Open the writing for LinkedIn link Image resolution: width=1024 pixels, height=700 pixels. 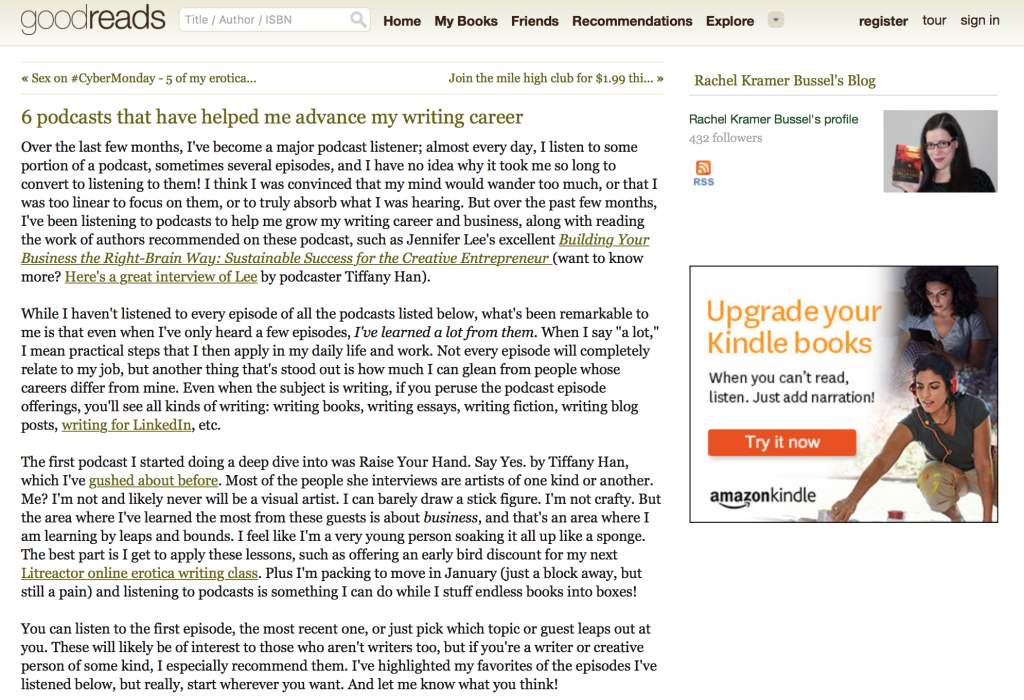126,425
